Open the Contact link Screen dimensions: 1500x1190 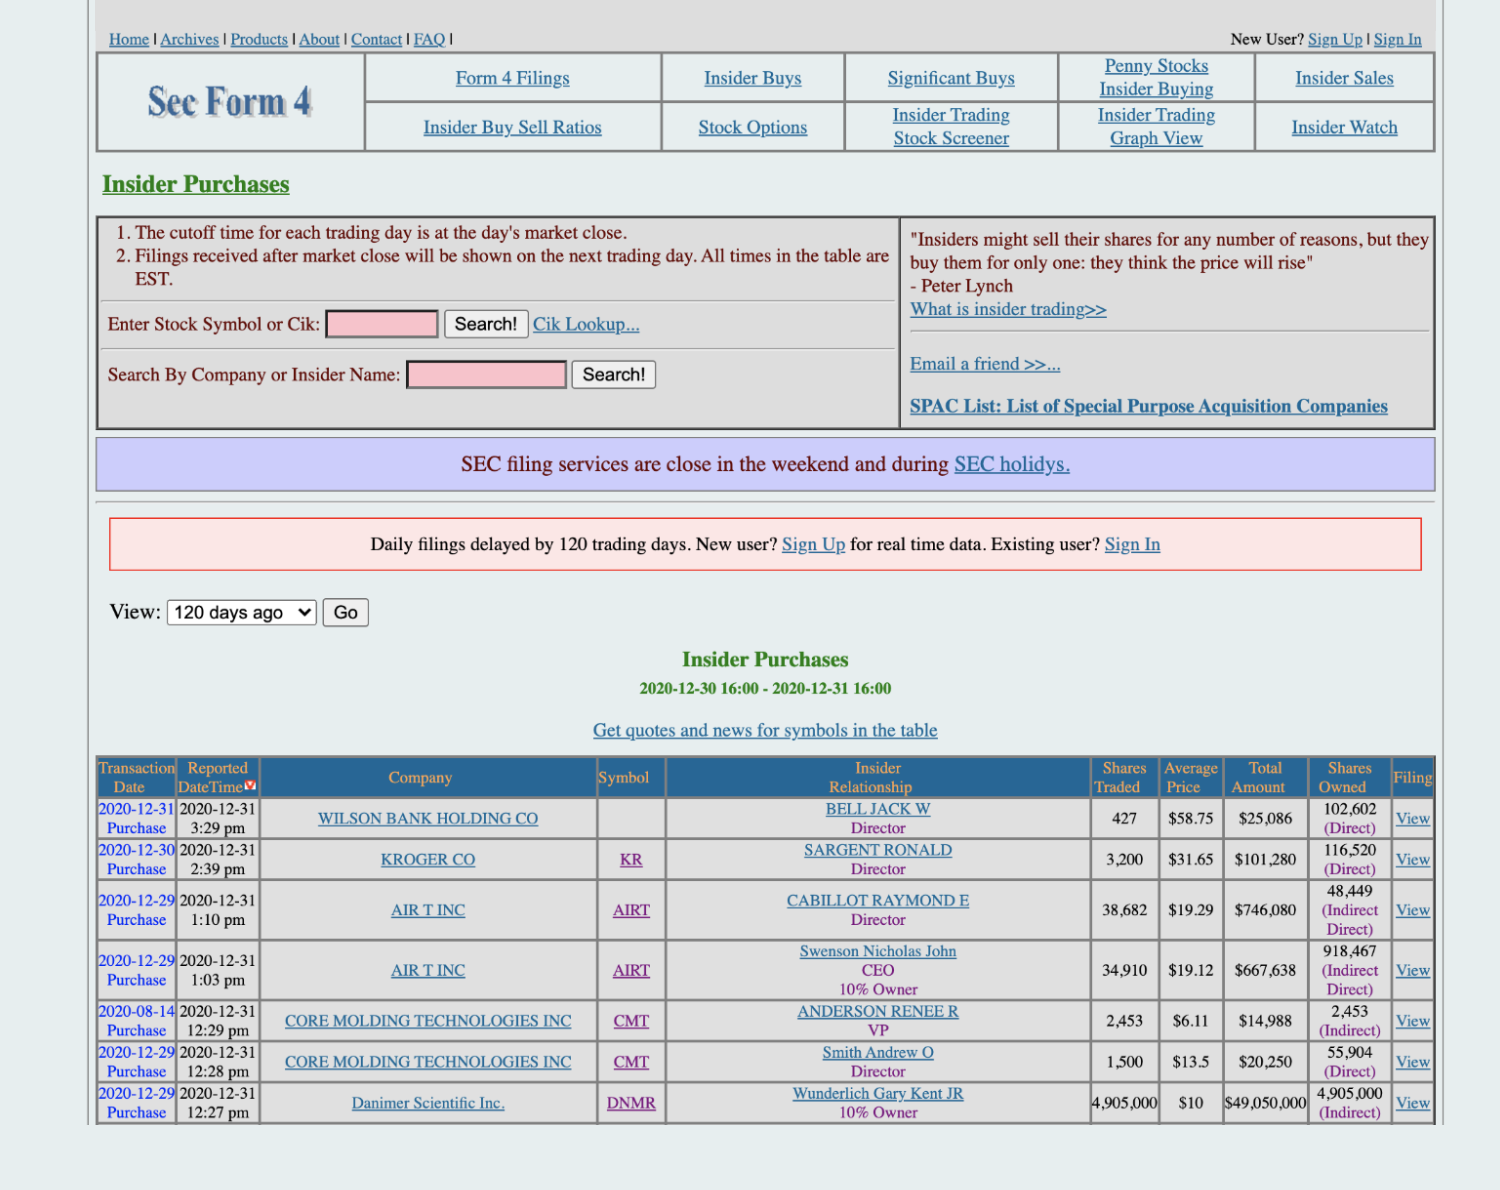click(376, 39)
